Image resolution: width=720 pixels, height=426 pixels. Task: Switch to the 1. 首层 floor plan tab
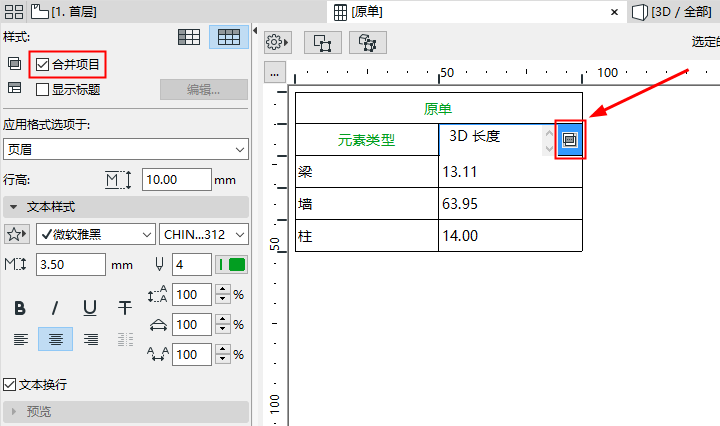pos(64,11)
